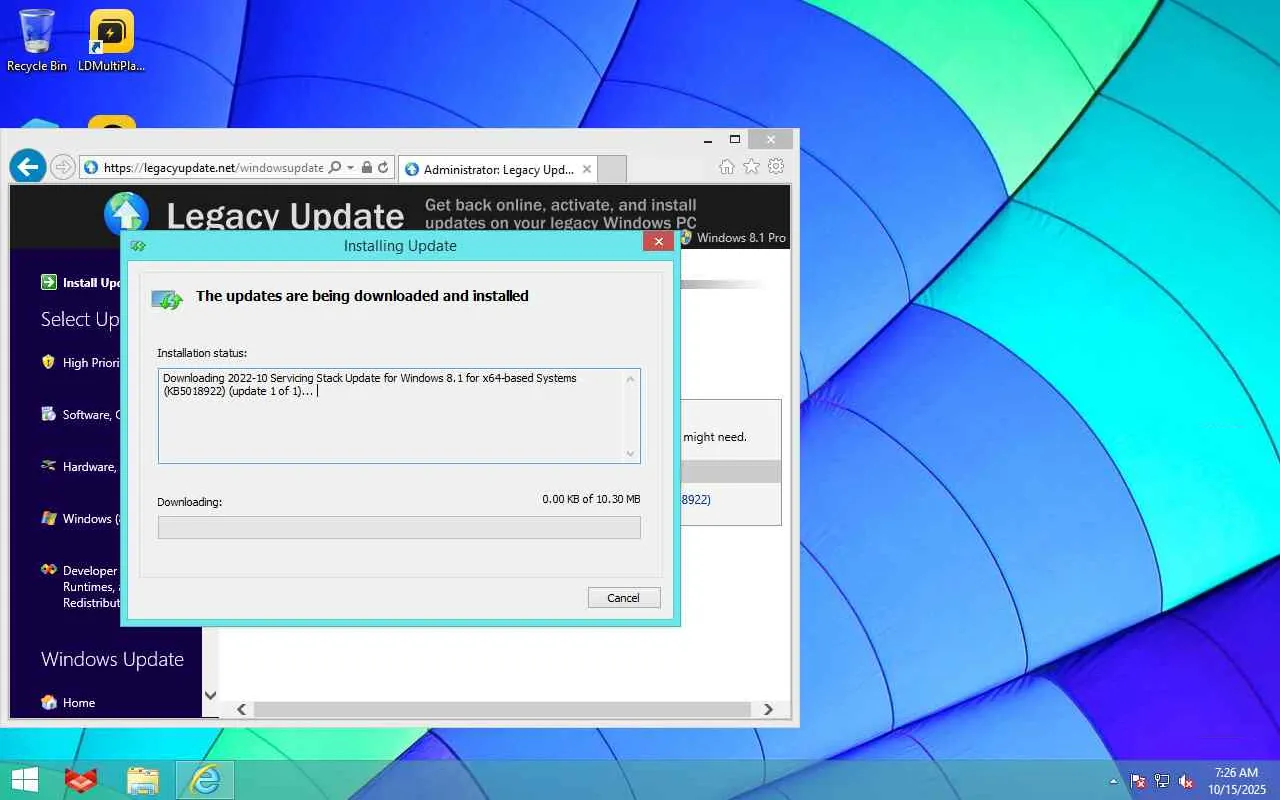Minimize the Internet Explorer window
Screen dimensions: 1280x800
708,139
